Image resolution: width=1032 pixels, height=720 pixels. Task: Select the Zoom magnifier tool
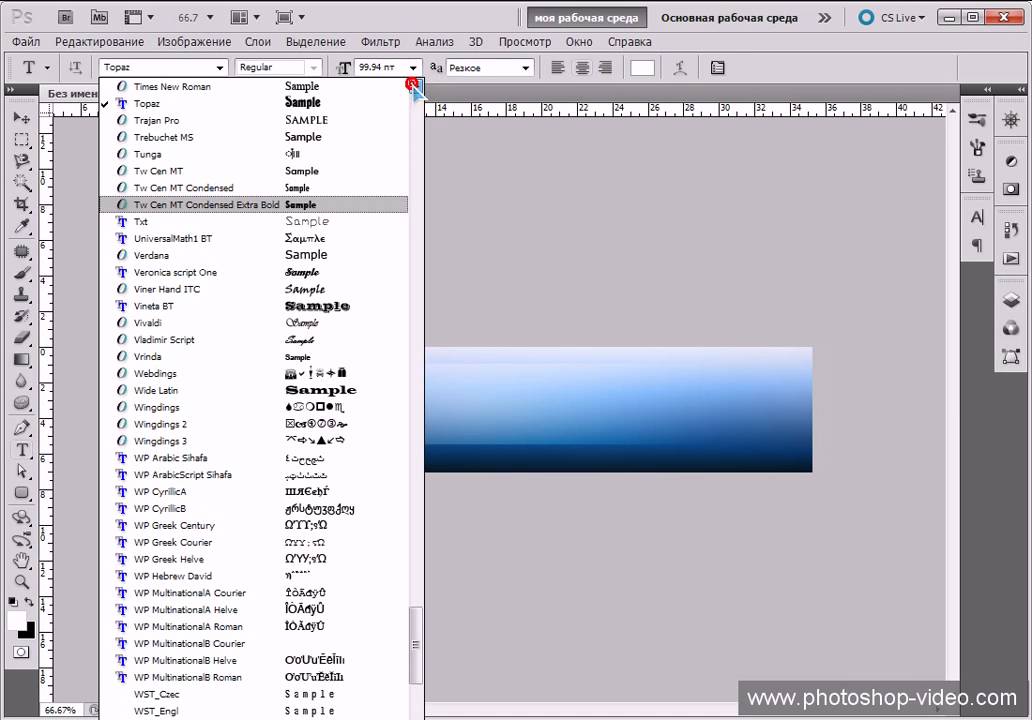coord(22,582)
